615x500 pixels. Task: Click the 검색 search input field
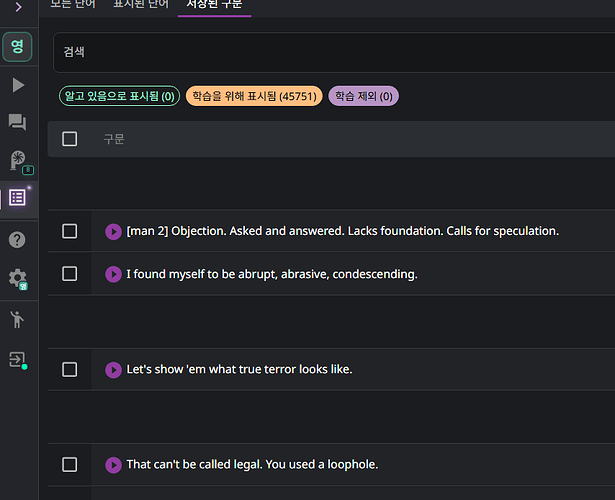point(330,52)
